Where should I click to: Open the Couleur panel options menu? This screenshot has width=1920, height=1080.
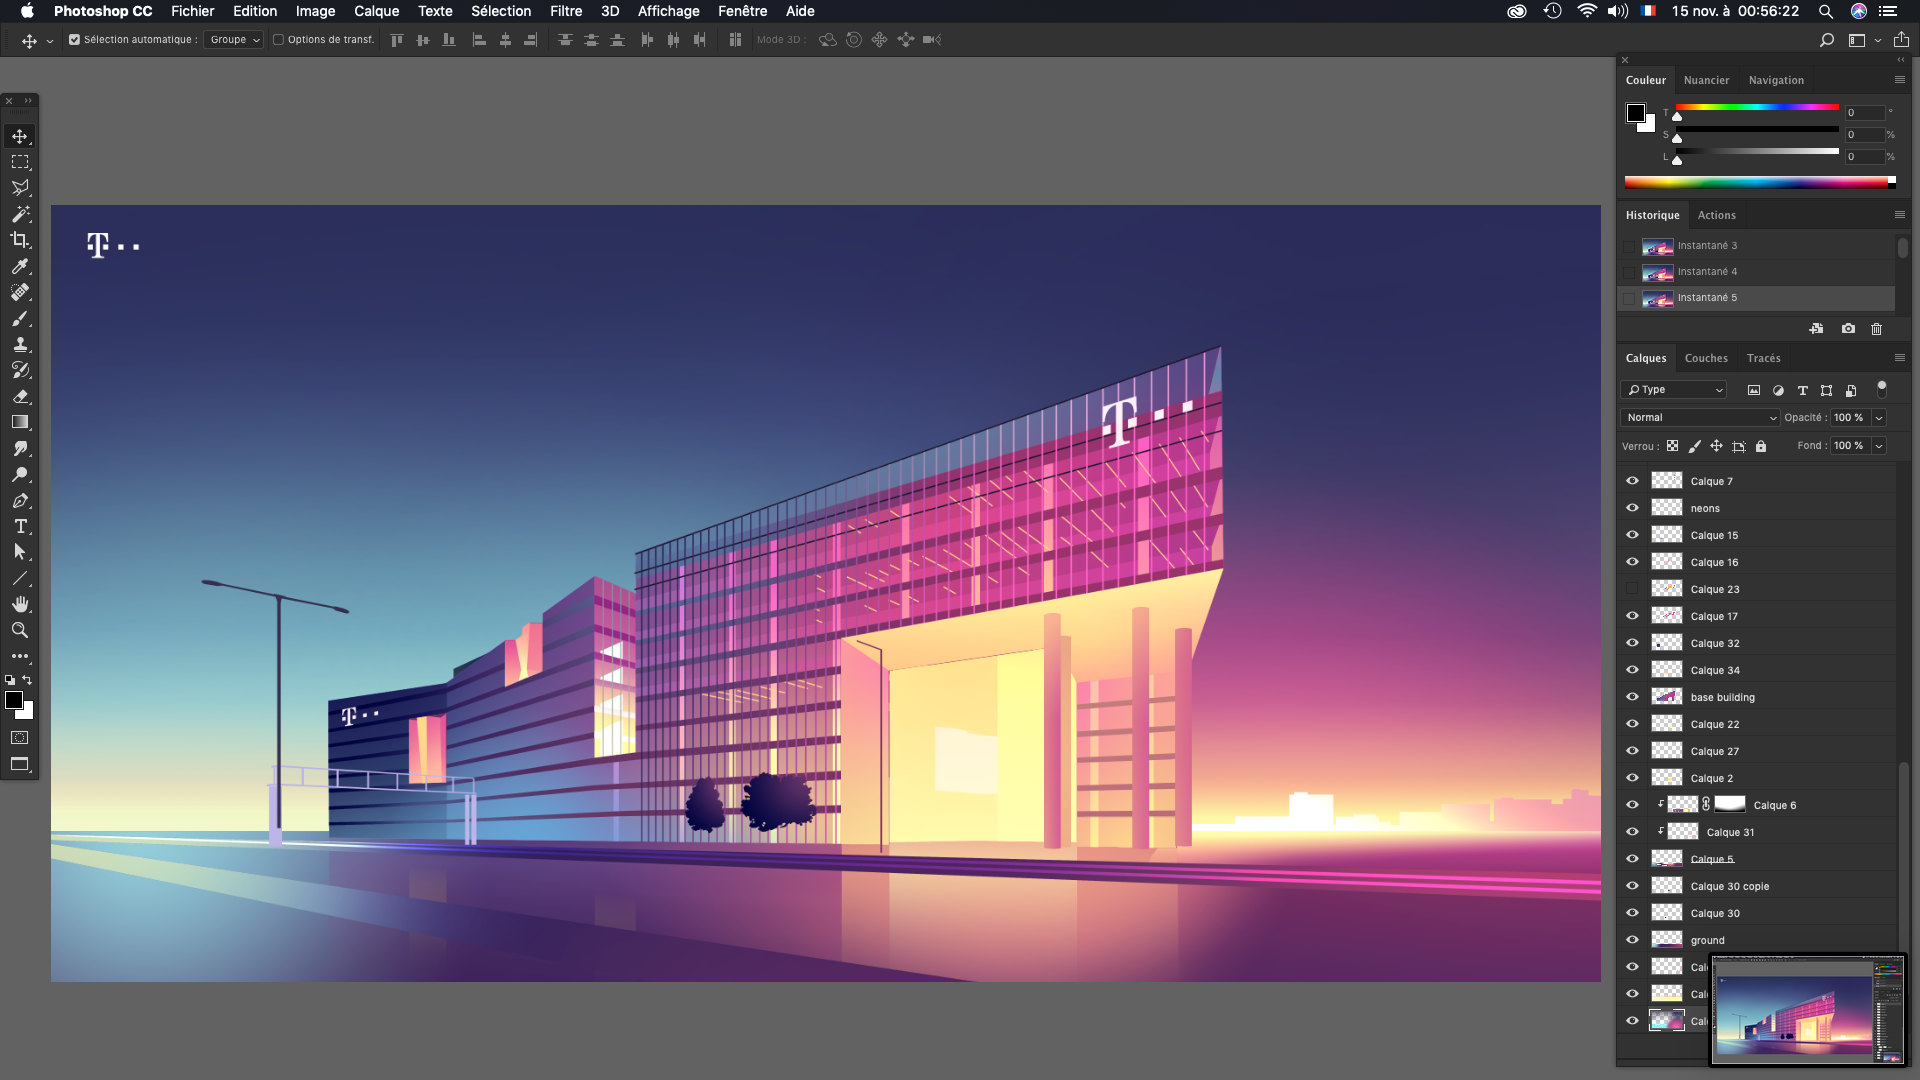click(x=1899, y=80)
